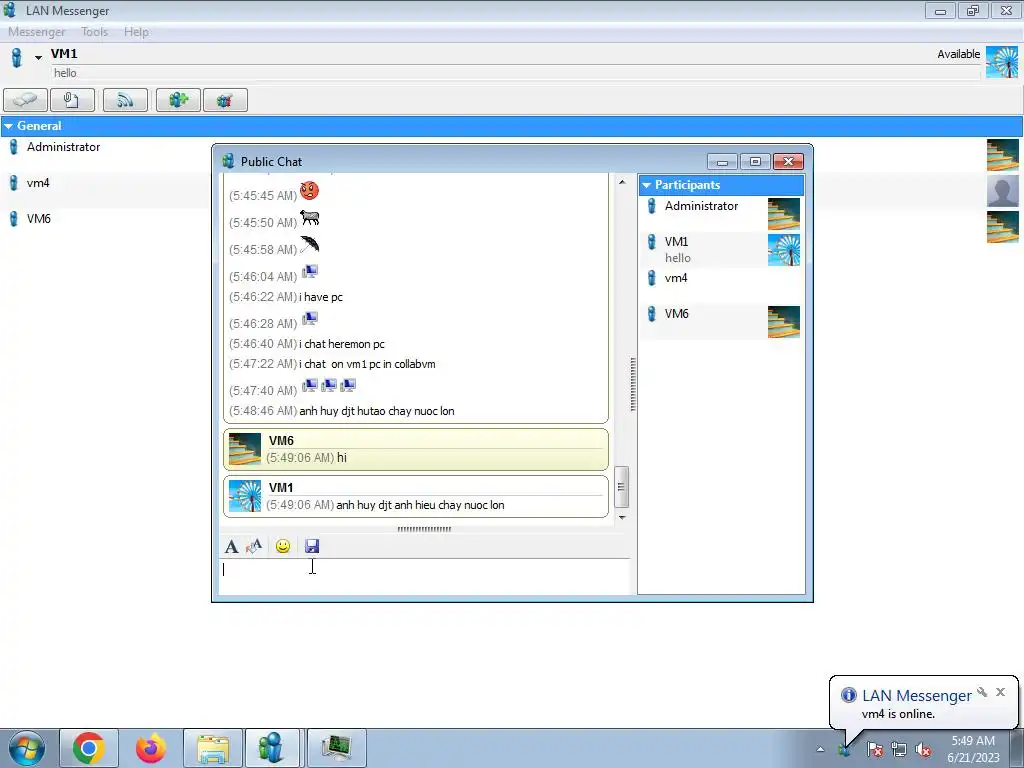Click the Available status label
Screen dimensions: 1024x768
point(958,54)
